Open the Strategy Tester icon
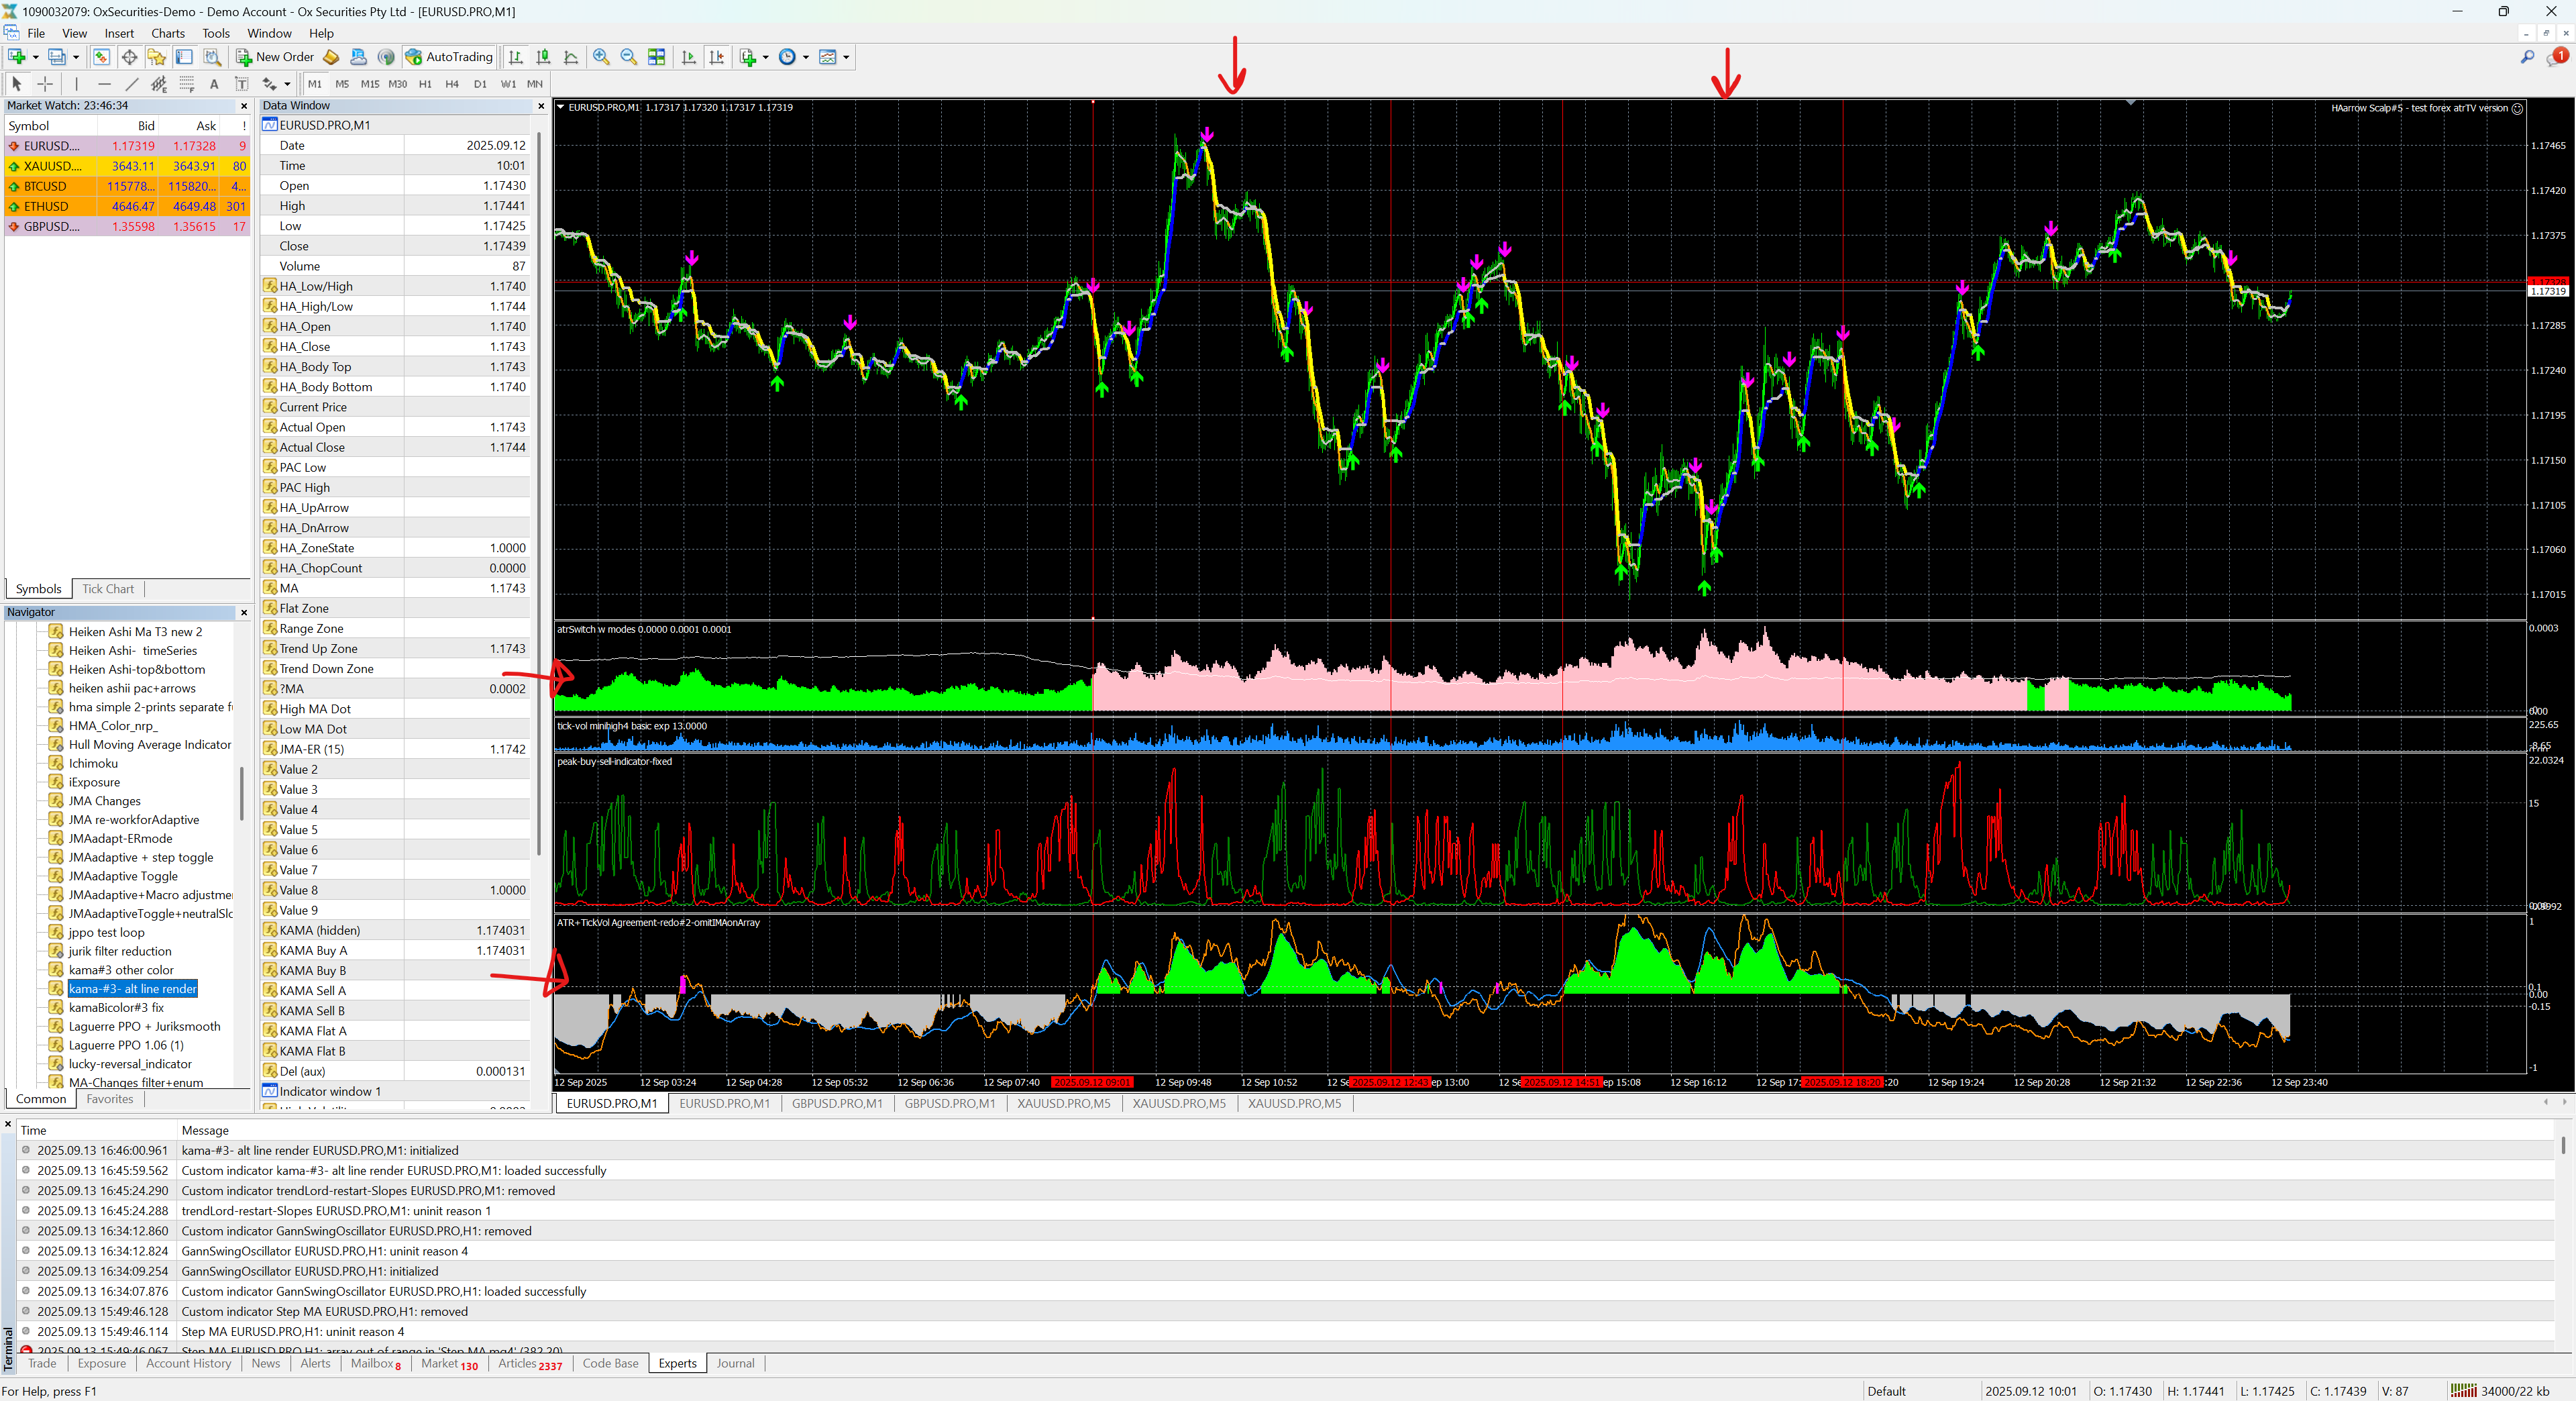 pyautogui.click(x=212, y=57)
